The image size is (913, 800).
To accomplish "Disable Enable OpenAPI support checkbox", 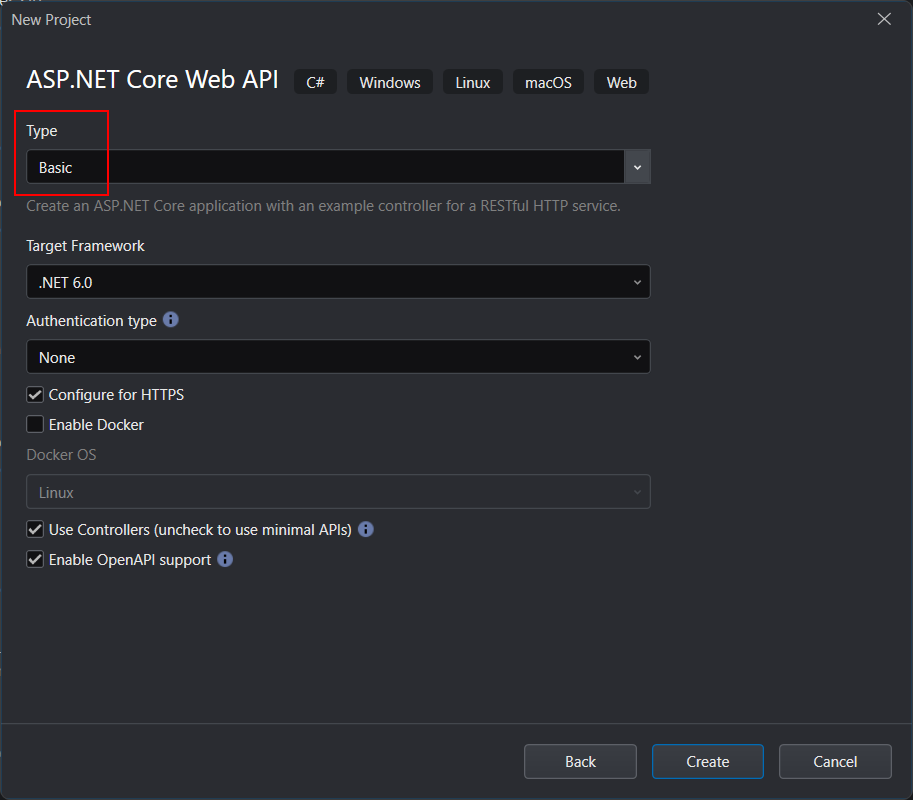I will pos(35,560).
